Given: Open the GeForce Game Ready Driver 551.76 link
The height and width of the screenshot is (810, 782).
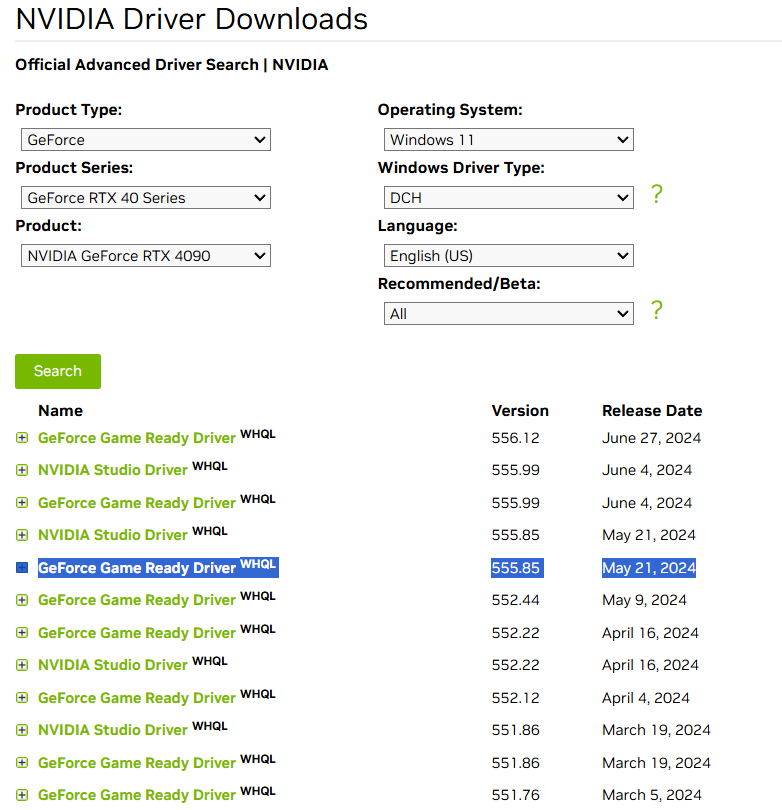Looking at the screenshot, I should [x=136, y=796].
